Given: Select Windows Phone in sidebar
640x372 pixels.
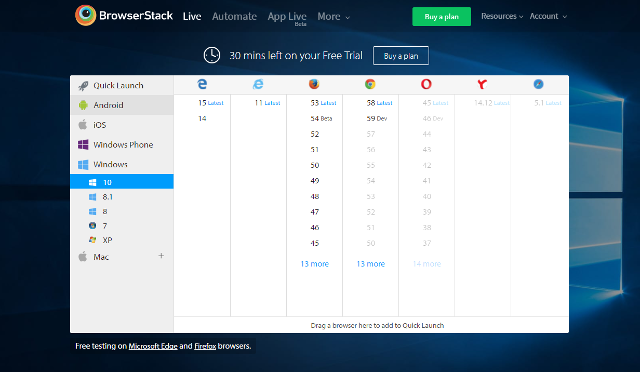Looking at the screenshot, I should click(122, 145).
